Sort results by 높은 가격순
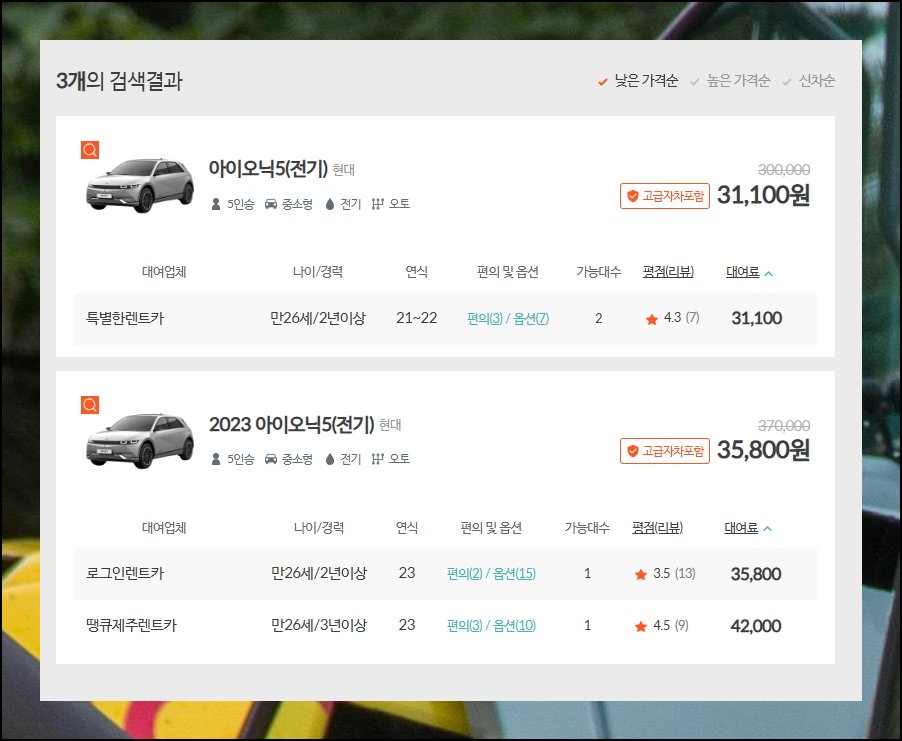This screenshot has height=741, width=902. (x=730, y=81)
